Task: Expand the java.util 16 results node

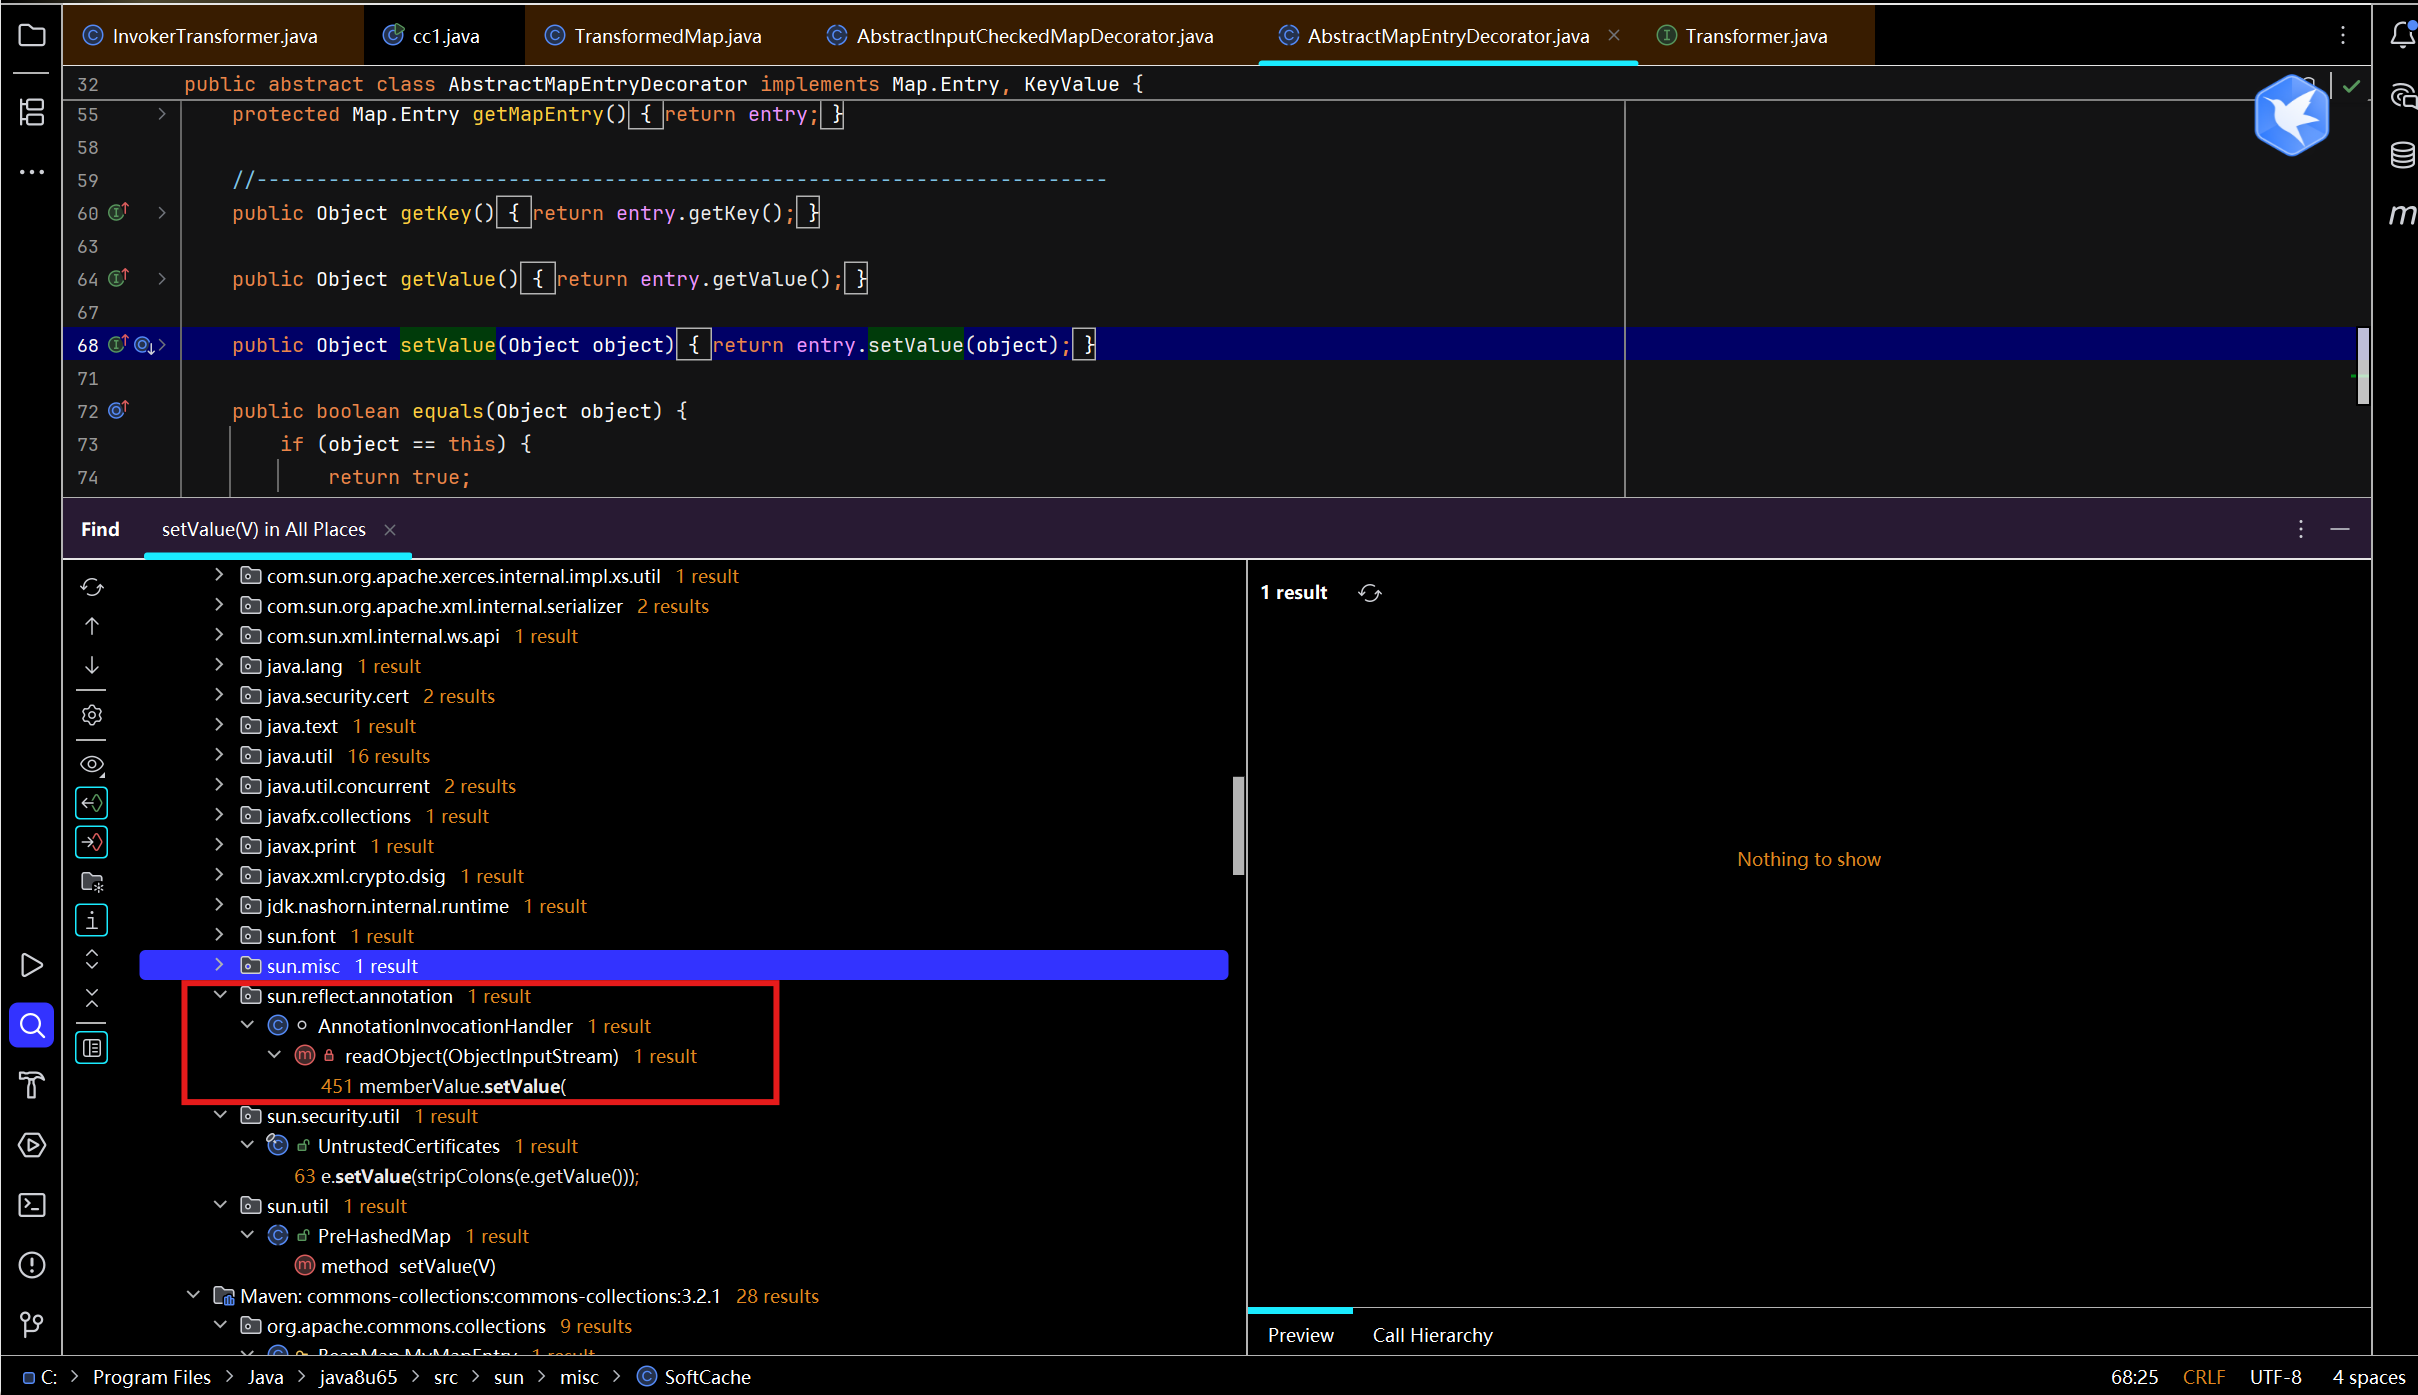Action: pyautogui.click(x=219, y=756)
